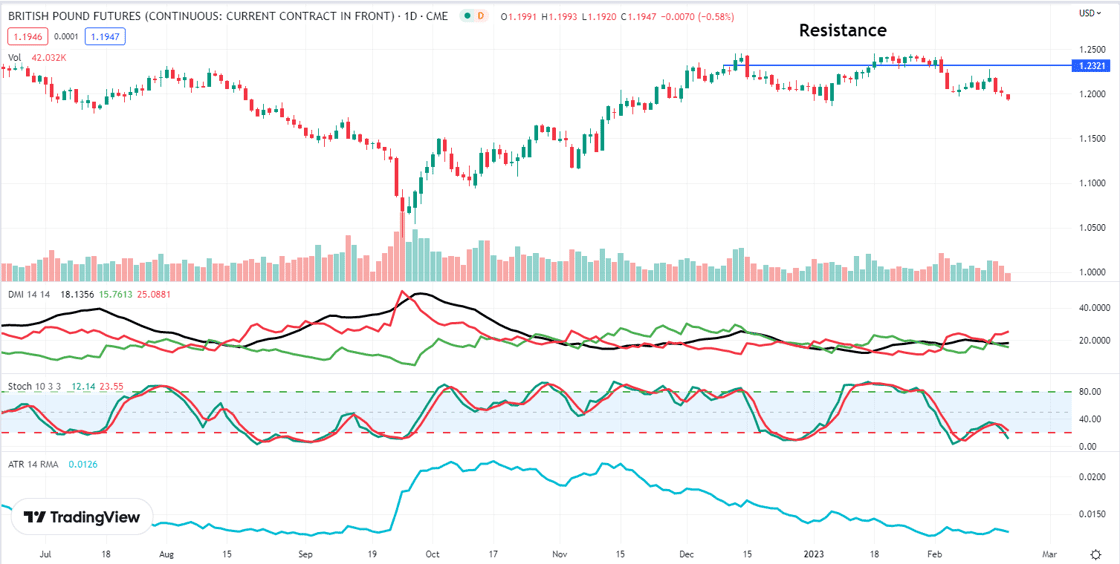Click the Dec label on time axis
Screen dimensions: 1120x564
click(x=686, y=553)
